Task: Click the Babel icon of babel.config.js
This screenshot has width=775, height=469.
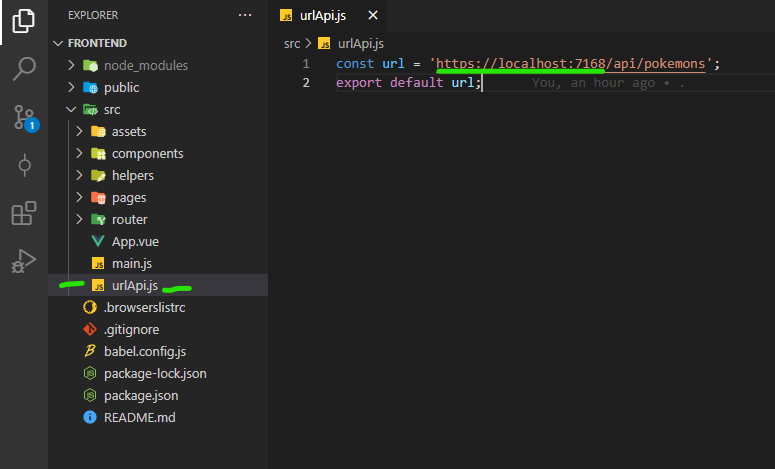Action: coord(90,351)
